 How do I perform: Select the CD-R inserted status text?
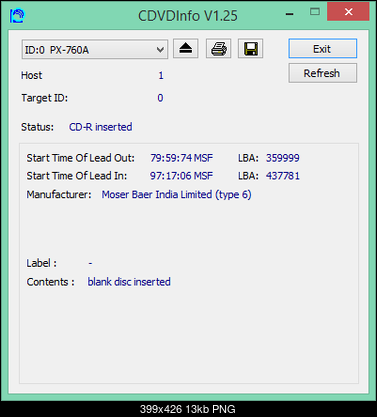pos(101,127)
